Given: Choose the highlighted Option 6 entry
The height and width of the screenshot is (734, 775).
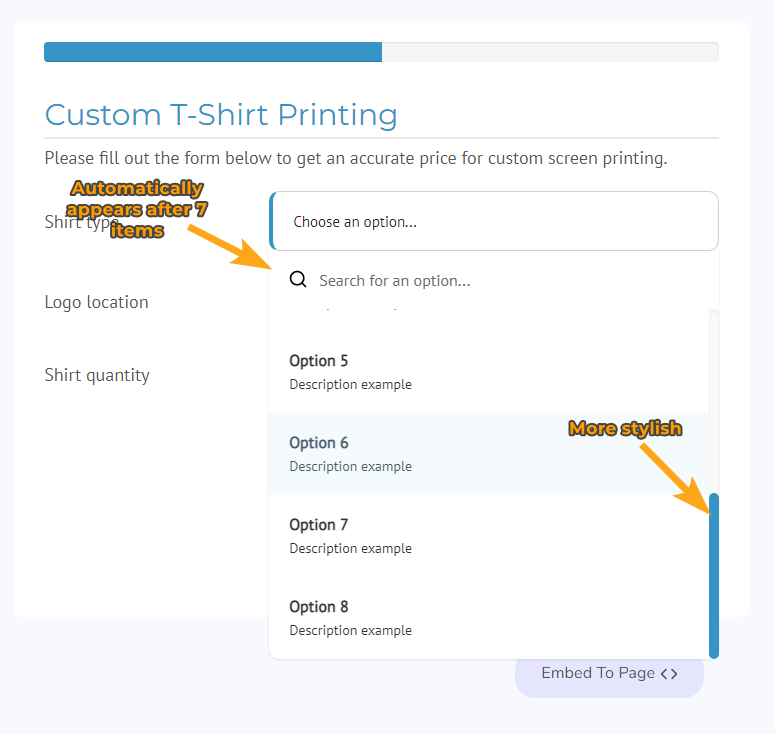Looking at the screenshot, I should point(489,454).
